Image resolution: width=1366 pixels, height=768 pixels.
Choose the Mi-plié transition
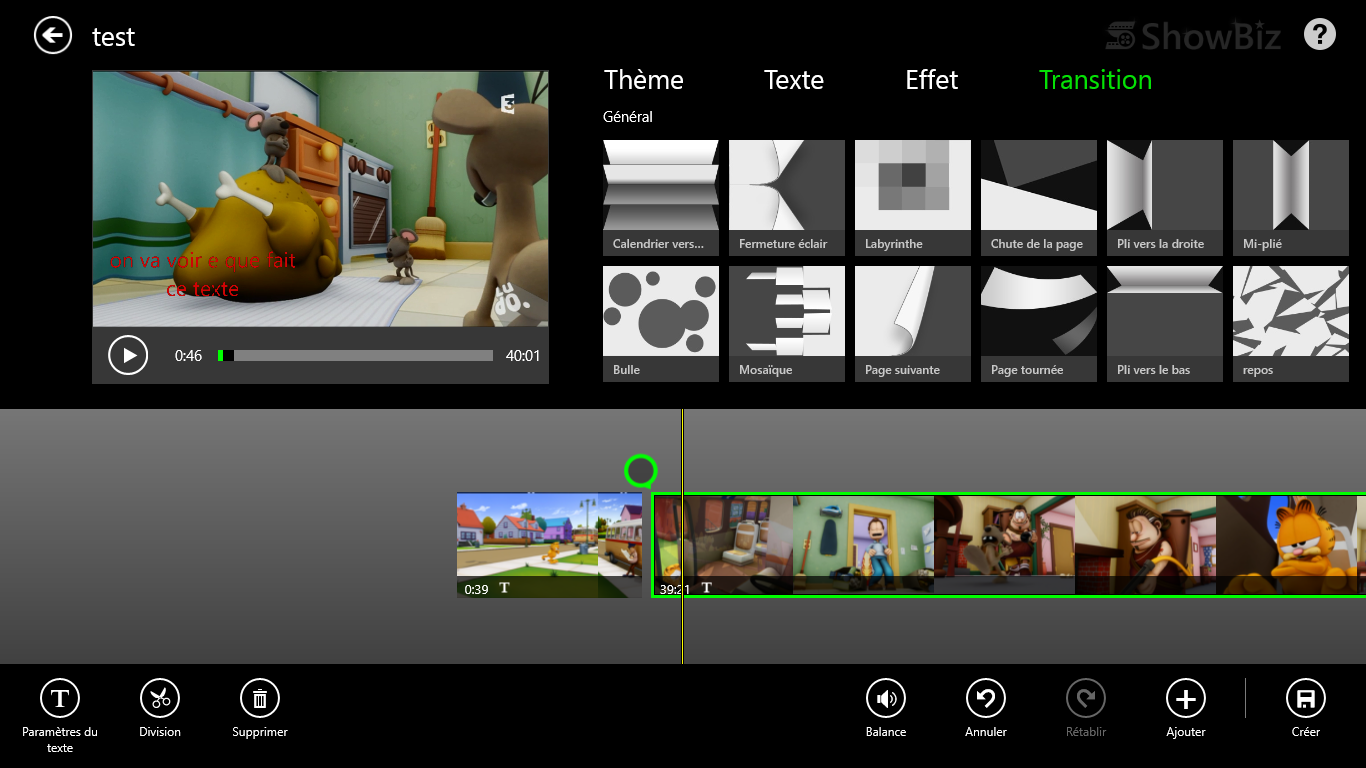(1291, 198)
